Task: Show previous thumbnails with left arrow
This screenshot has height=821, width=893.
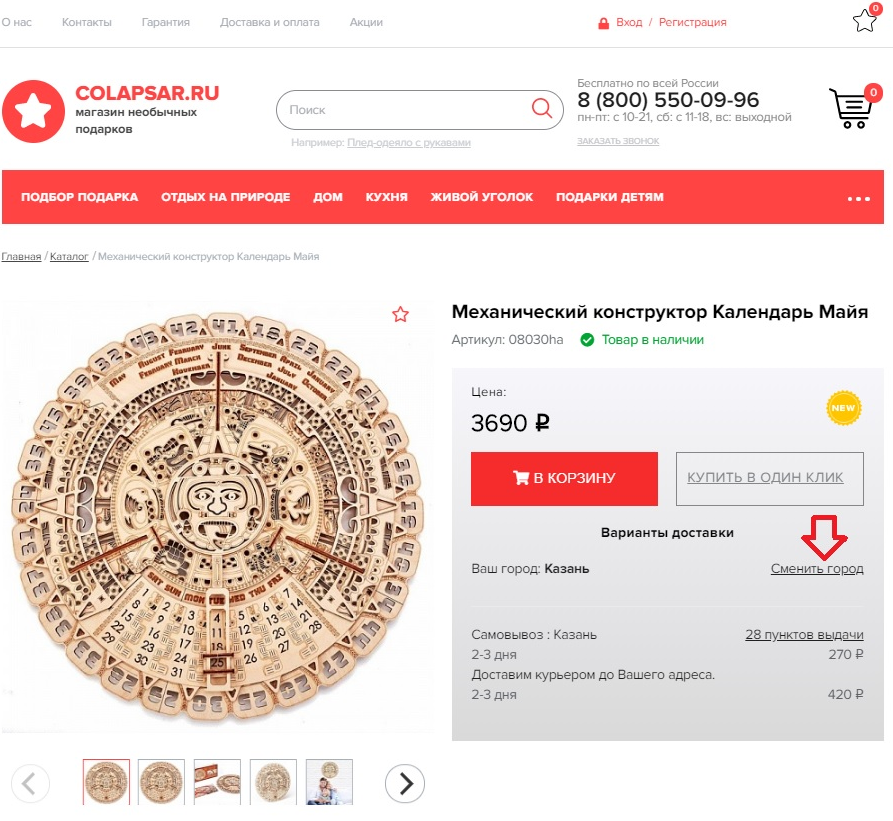Action: [x=30, y=783]
